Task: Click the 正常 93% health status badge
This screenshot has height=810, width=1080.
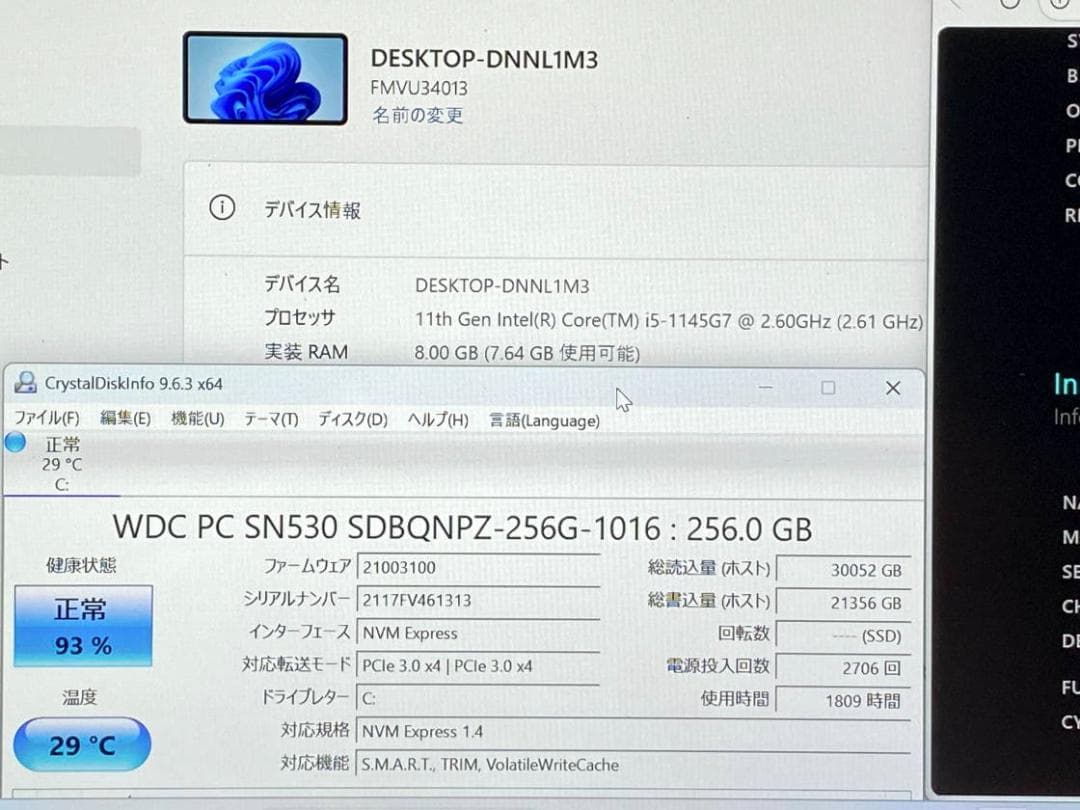Action: click(x=82, y=626)
